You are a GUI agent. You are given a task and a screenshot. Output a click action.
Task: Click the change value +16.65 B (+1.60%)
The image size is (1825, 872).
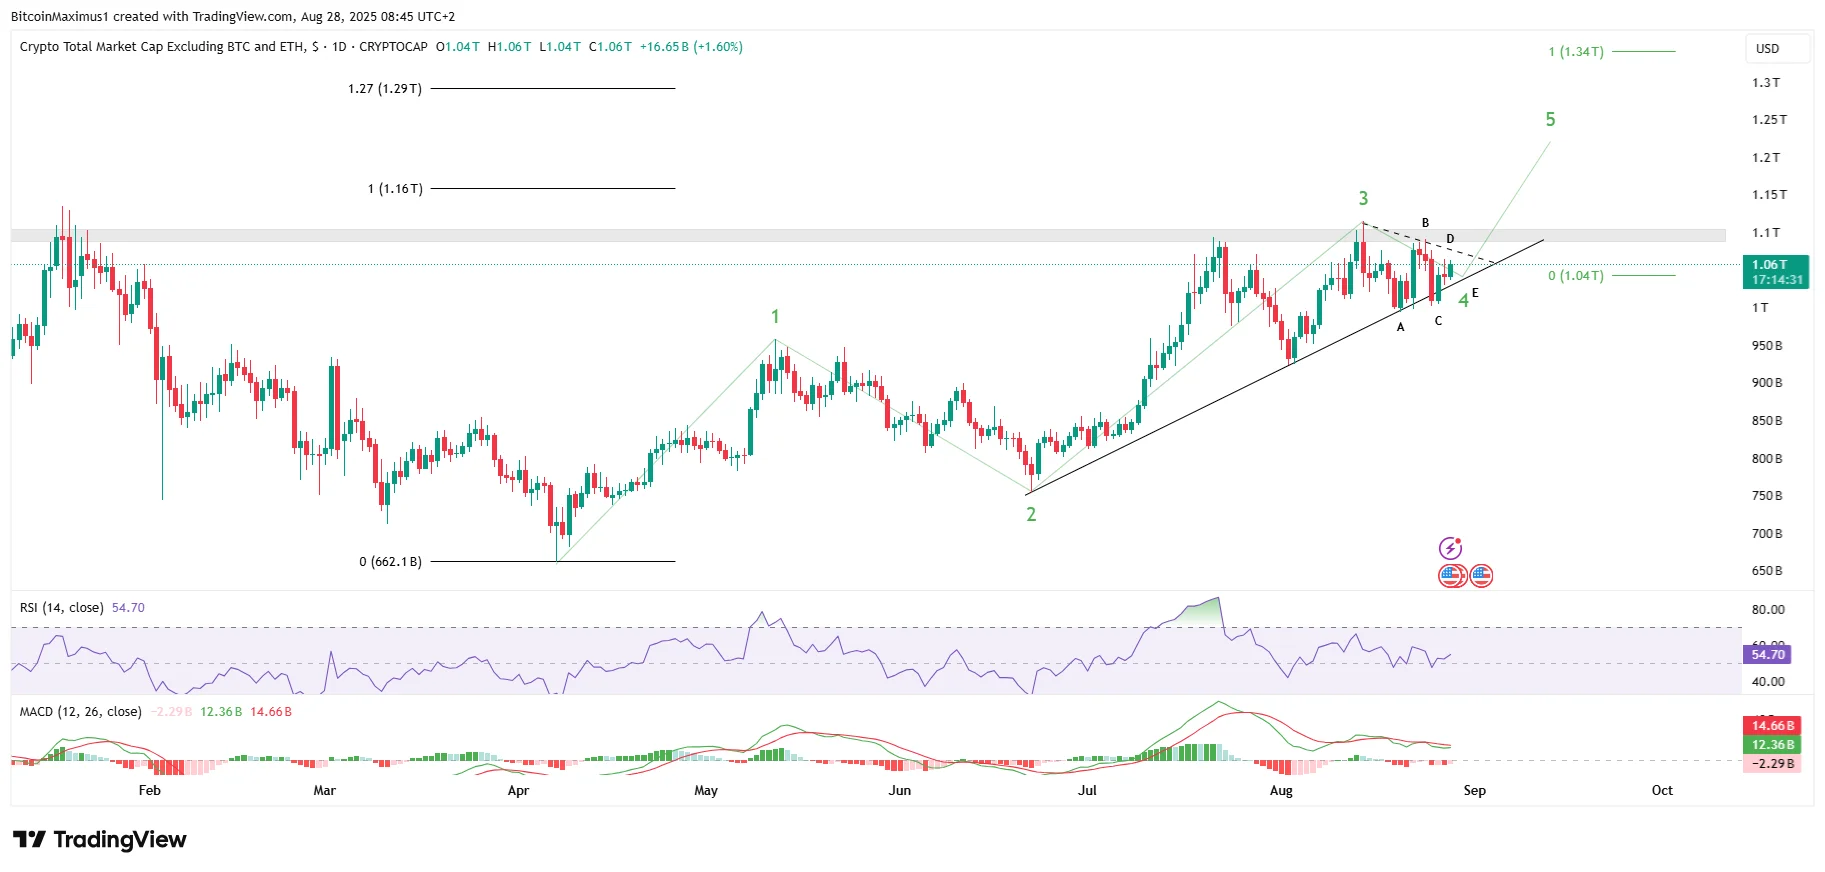(x=691, y=47)
